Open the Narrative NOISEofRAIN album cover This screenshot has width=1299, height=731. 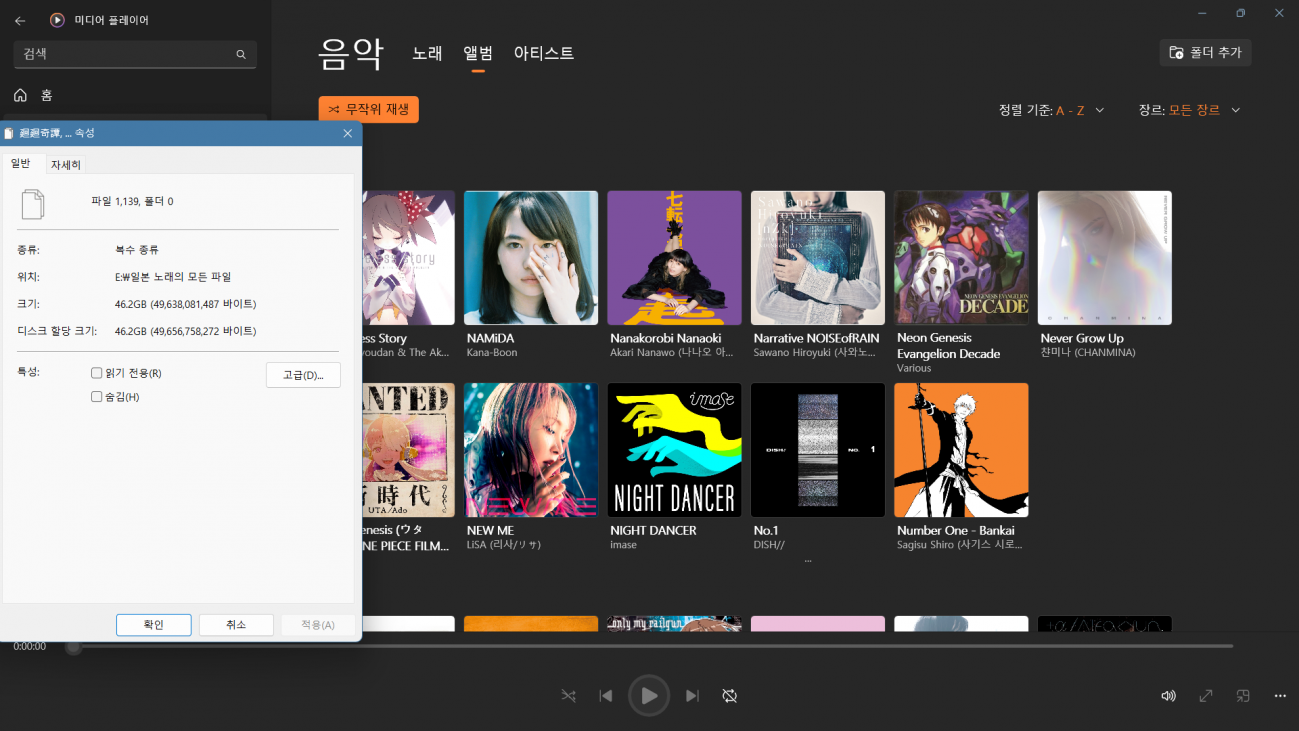click(818, 258)
